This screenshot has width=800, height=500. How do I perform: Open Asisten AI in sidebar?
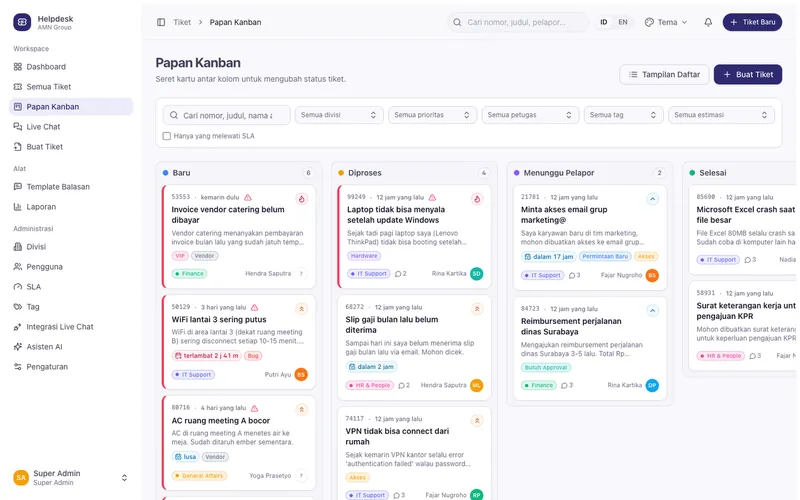click(71, 346)
